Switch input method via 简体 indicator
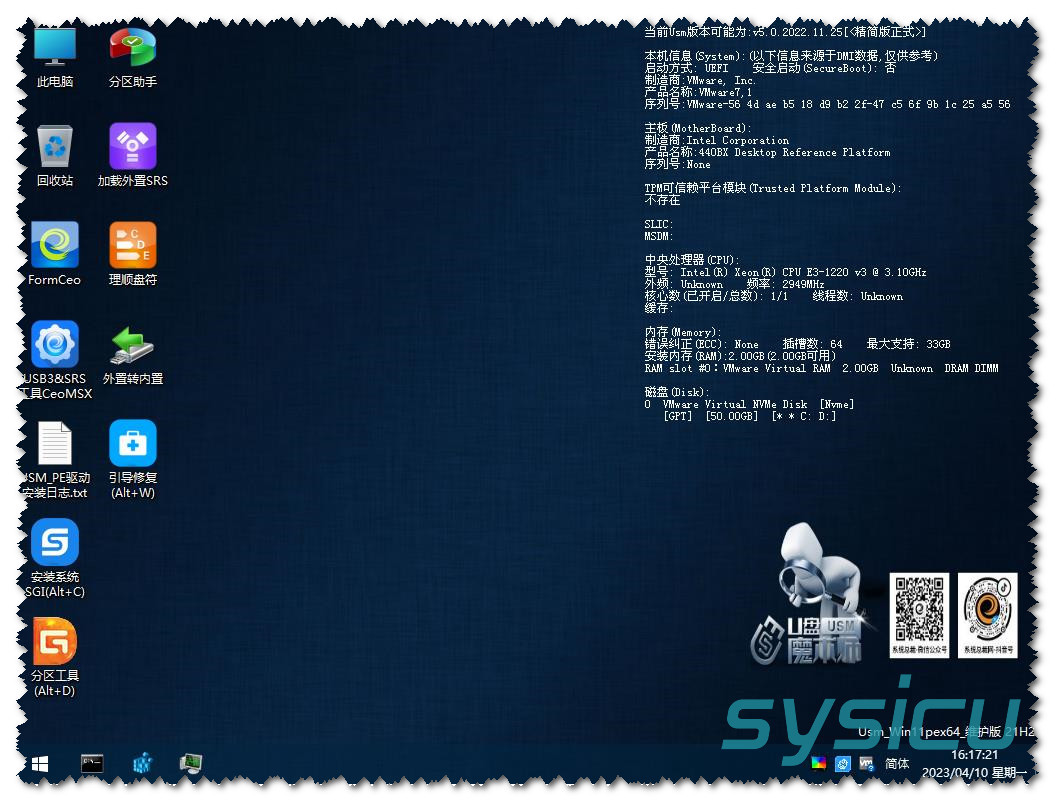The height and width of the screenshot is (803, 1056). pos(897,764)
